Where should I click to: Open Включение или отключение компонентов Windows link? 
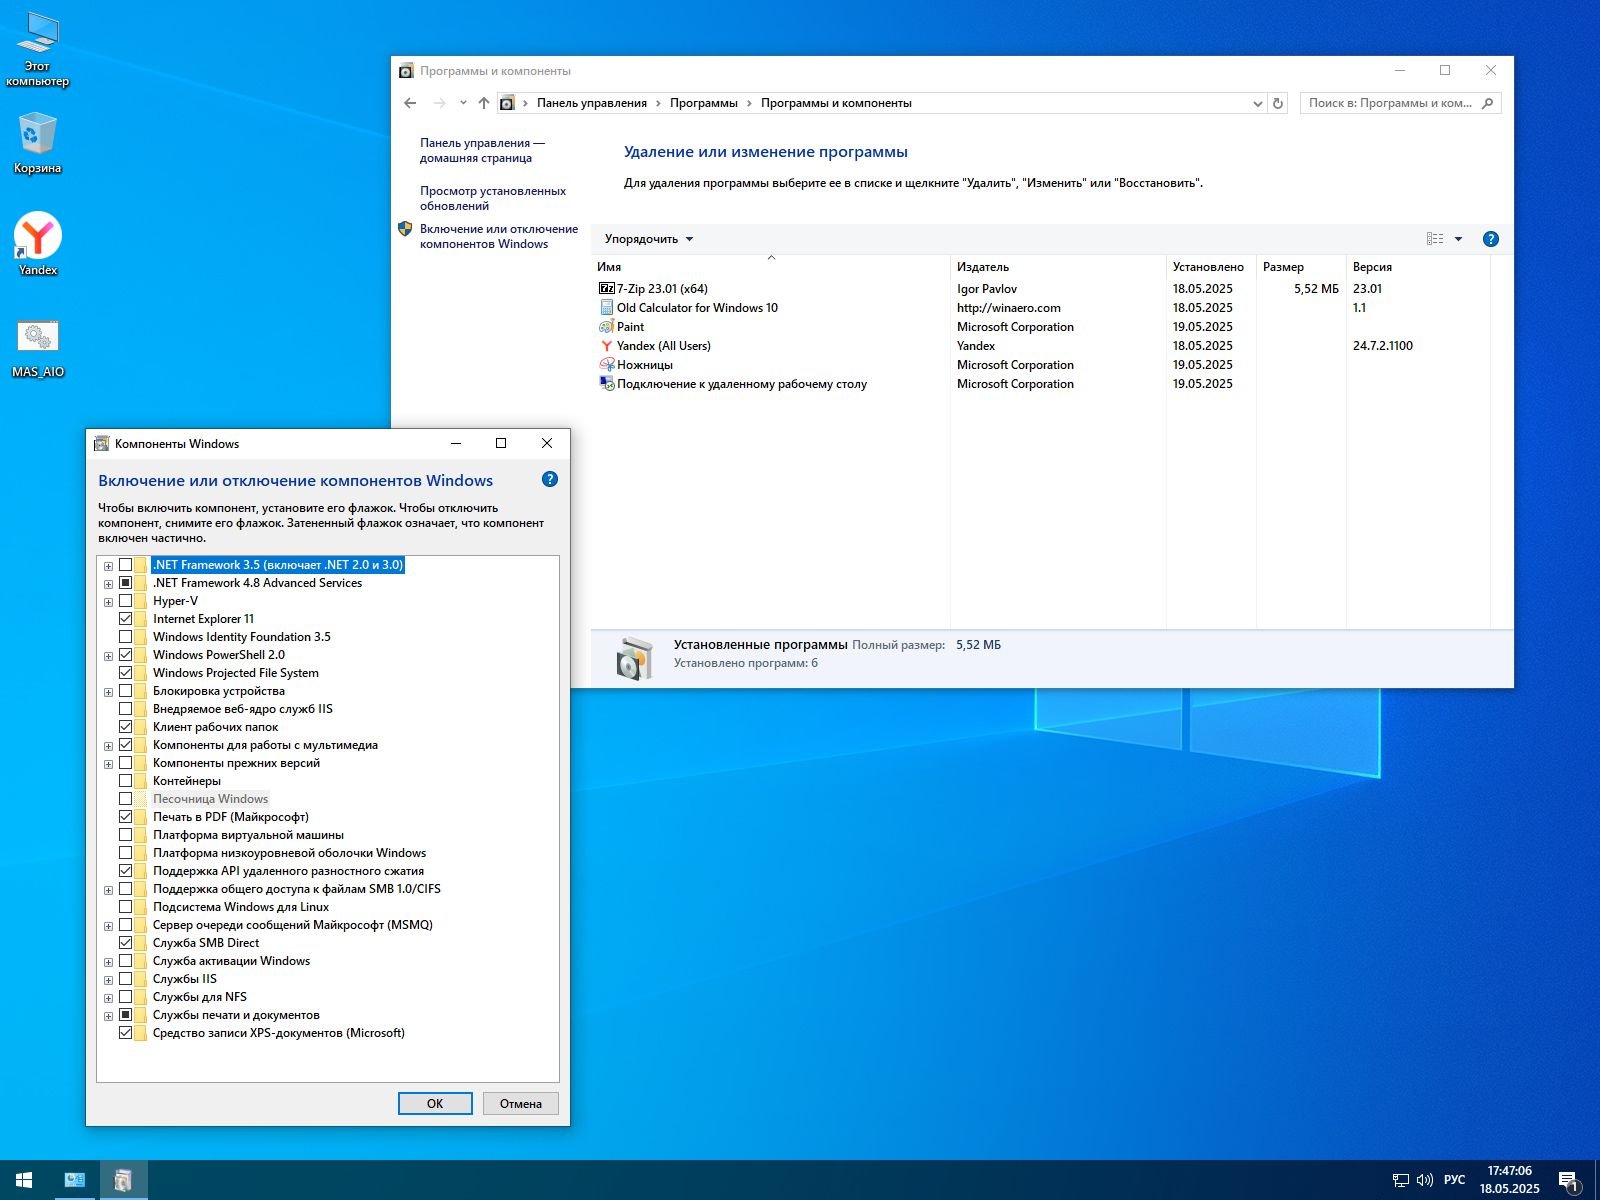tap(499, 236)
